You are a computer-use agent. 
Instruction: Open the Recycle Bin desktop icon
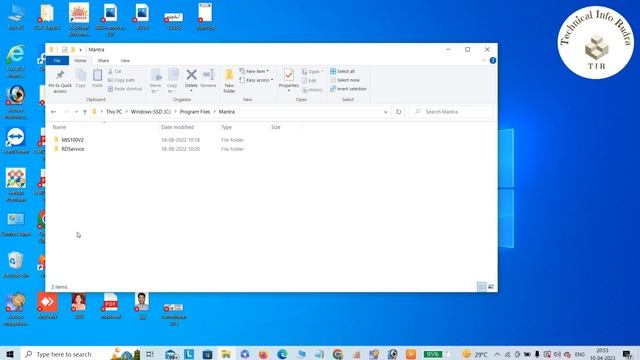(x=16, y=265)
